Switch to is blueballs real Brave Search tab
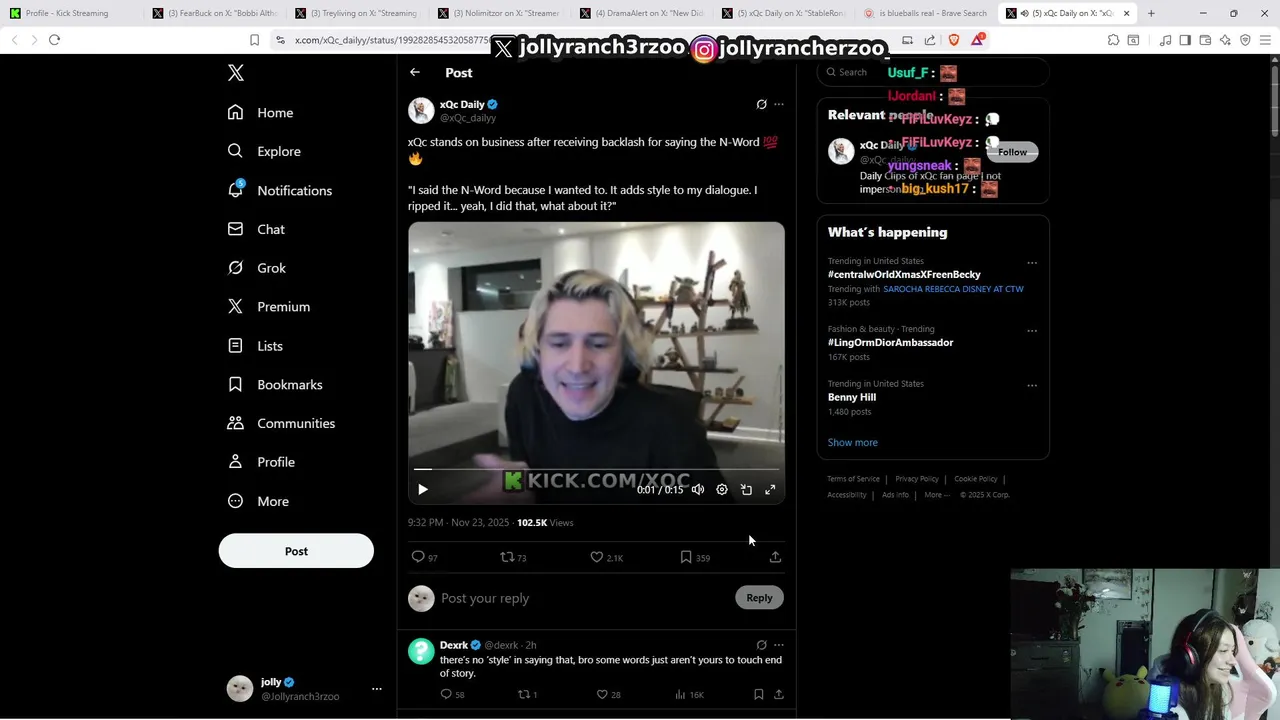 point(926,13)
